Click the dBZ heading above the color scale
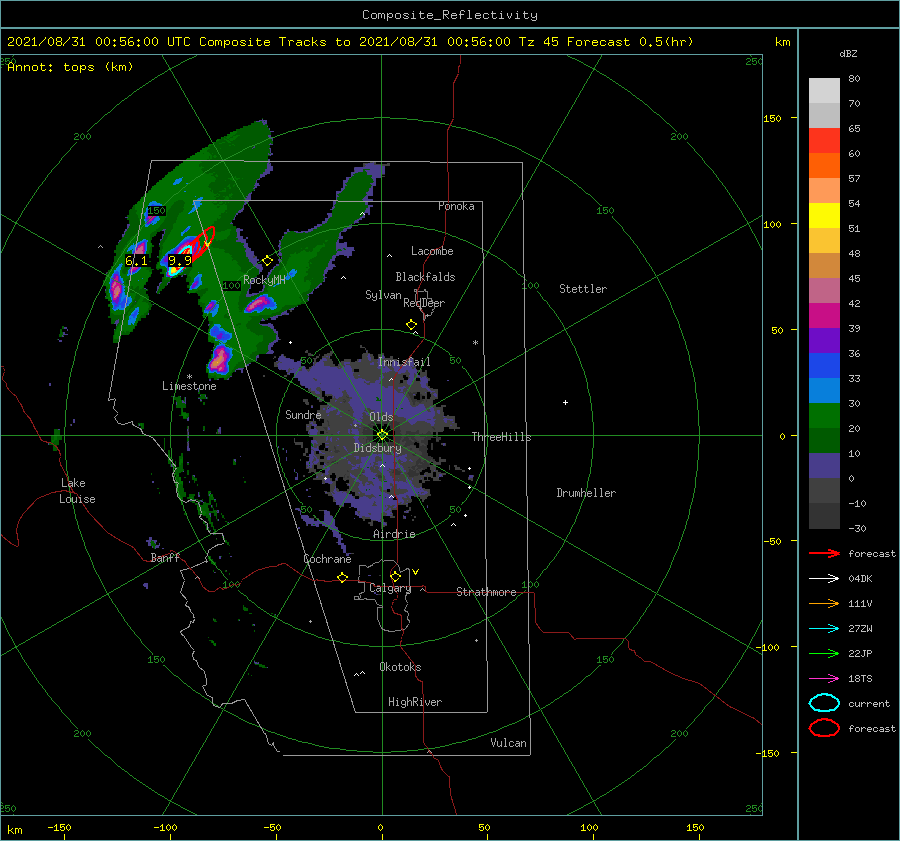The width and height of the screenshot is (900, 841). (848, 53)
